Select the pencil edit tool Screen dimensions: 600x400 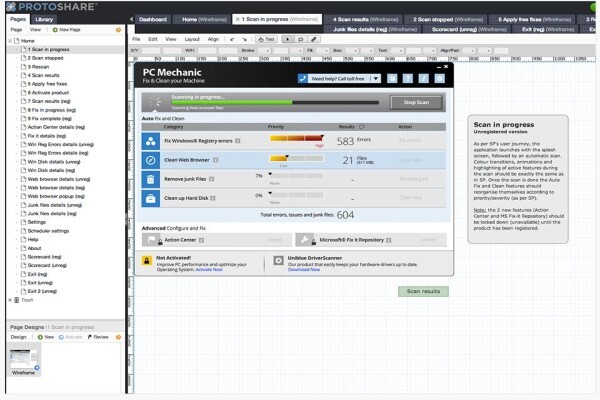[x=314, y=39]
